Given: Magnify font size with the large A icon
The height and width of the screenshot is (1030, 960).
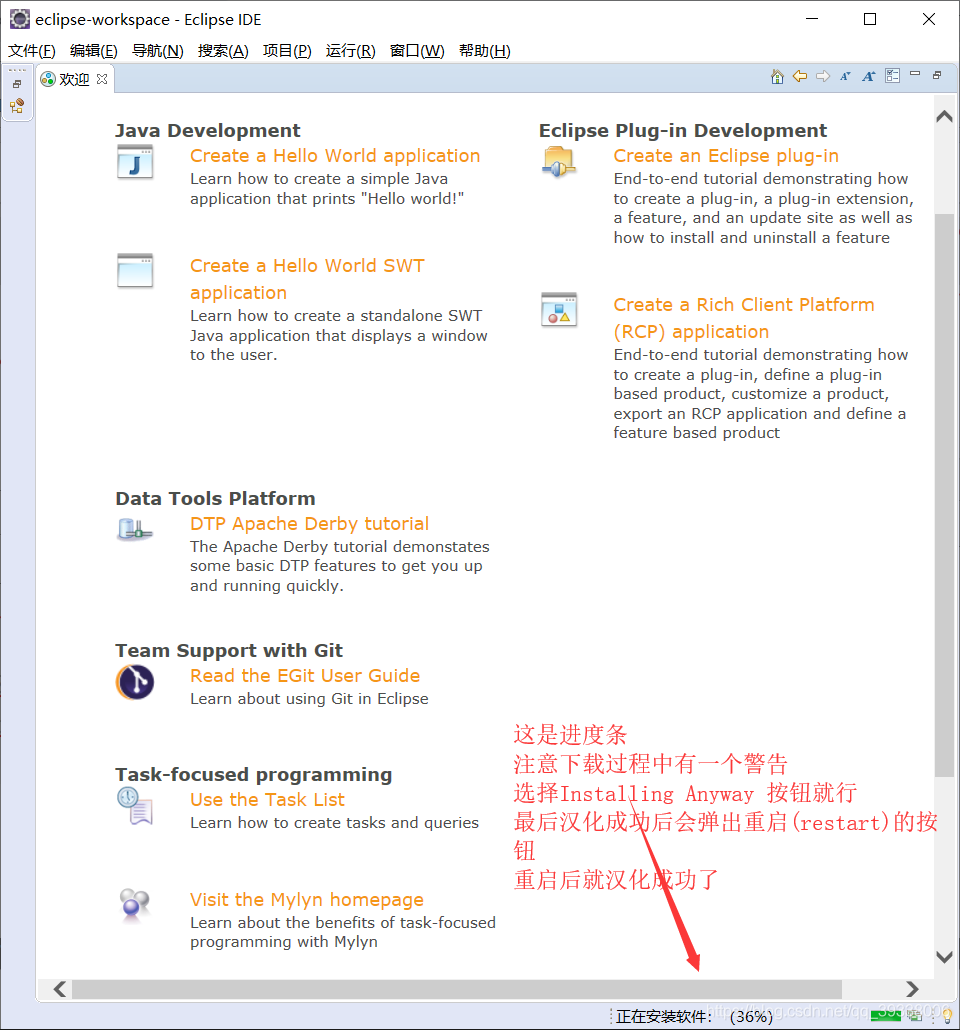Looking at the screenshot, I should click(869, 76).
